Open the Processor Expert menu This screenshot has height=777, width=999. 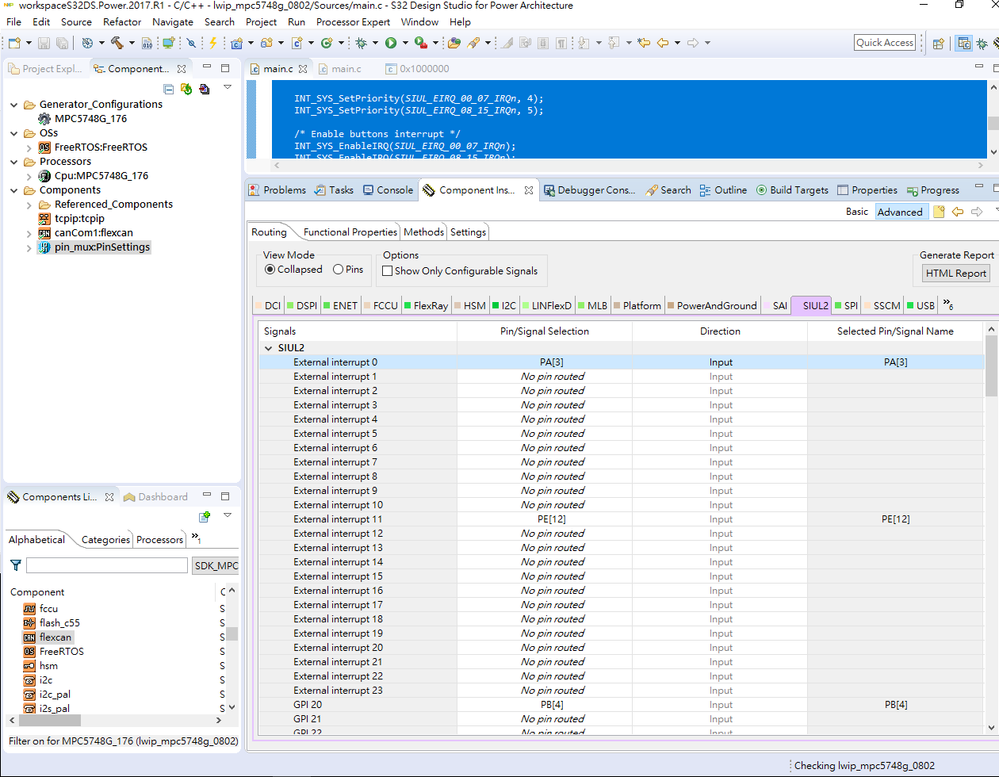coord(353,22)
